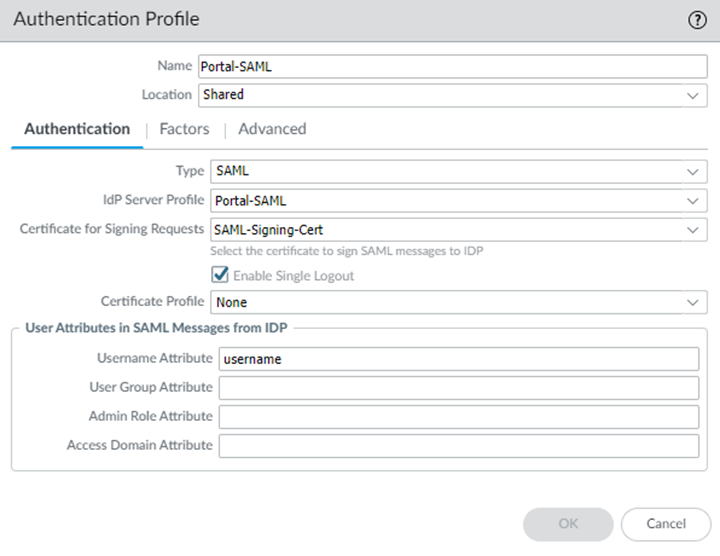This screenshot has width=720, height=556.
Task: Switch to the Factors tab
Action: [x=184, y=129]
